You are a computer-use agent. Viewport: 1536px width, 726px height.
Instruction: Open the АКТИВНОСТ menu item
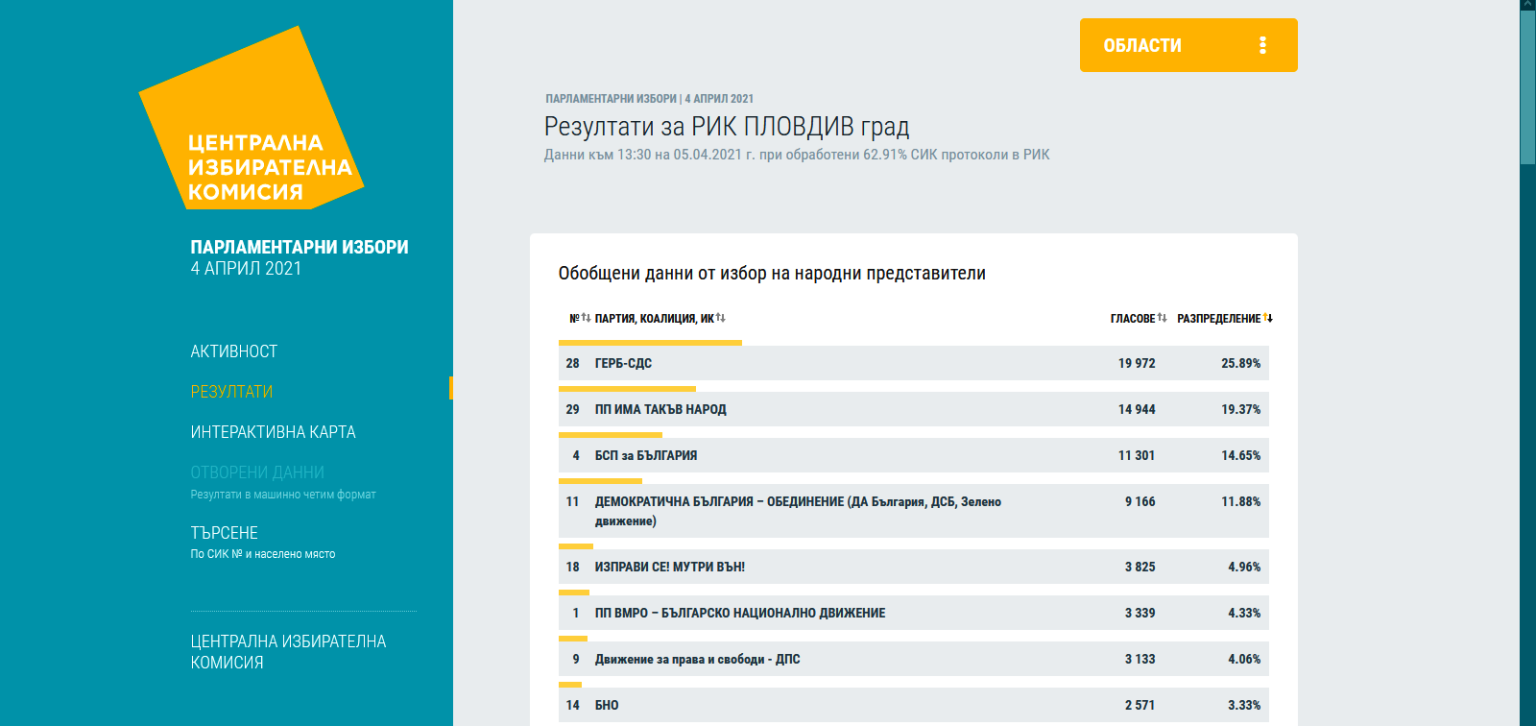(x=234, y=352)
